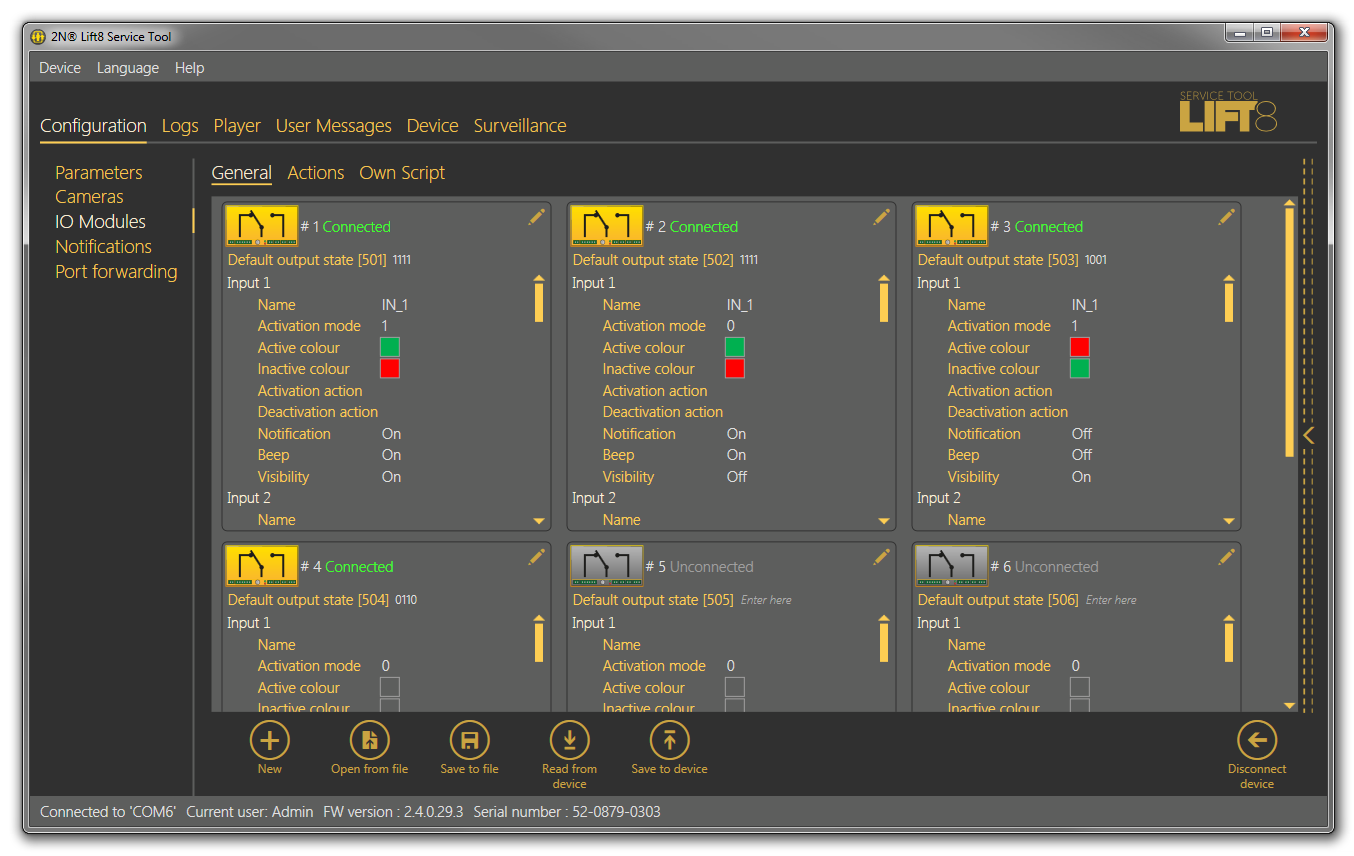Click Default output state field of module #5

(766, 600)
